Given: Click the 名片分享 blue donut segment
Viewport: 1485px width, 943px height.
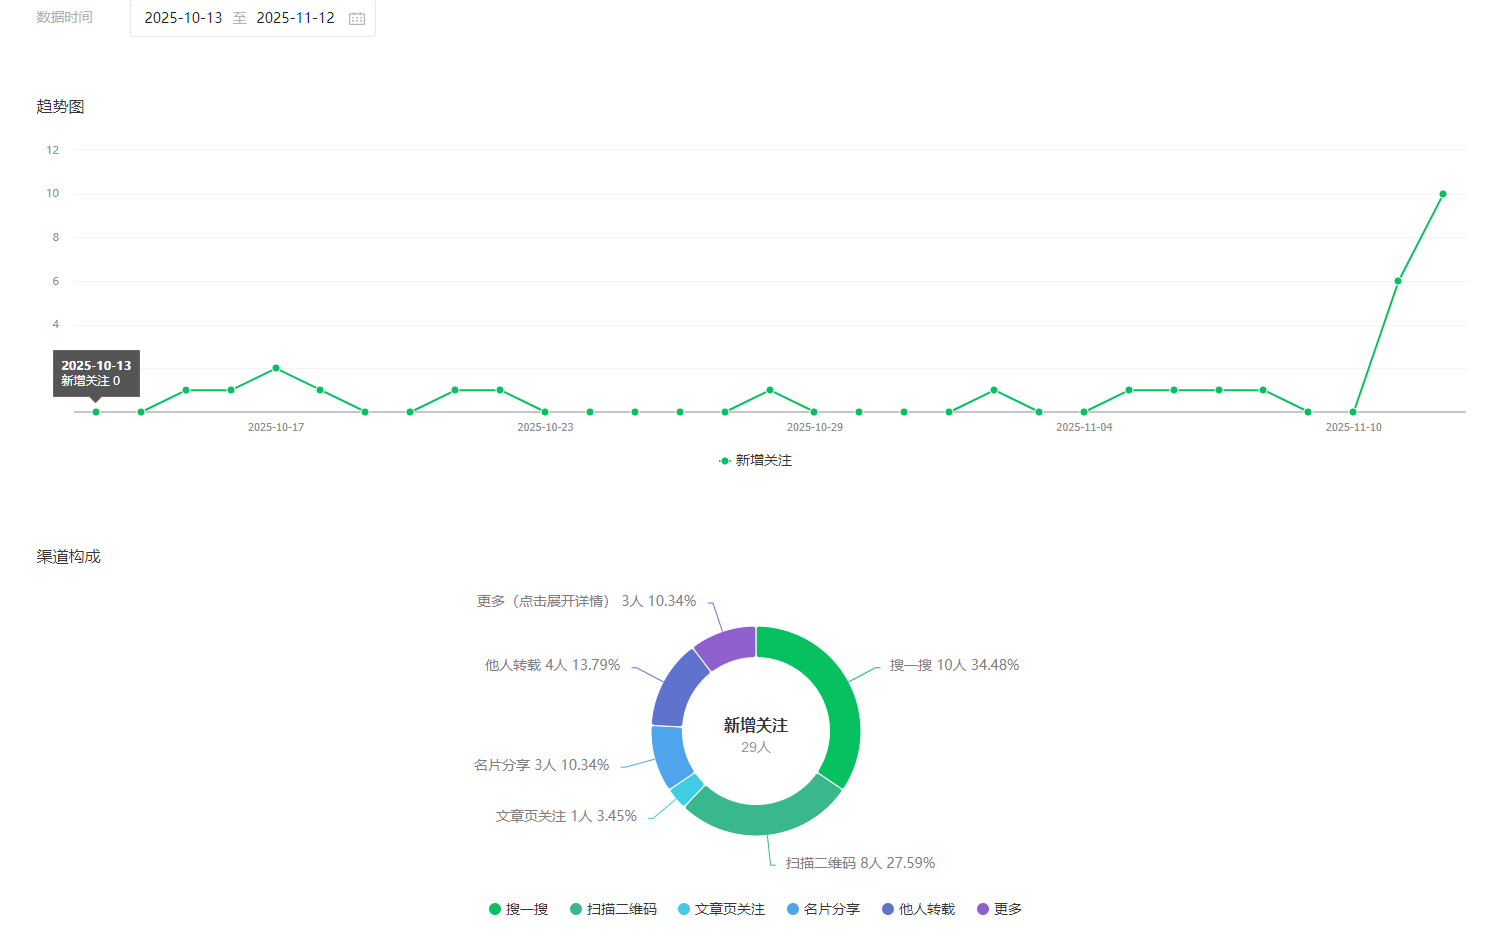Looking at the screenshot, I should [670, 754].
